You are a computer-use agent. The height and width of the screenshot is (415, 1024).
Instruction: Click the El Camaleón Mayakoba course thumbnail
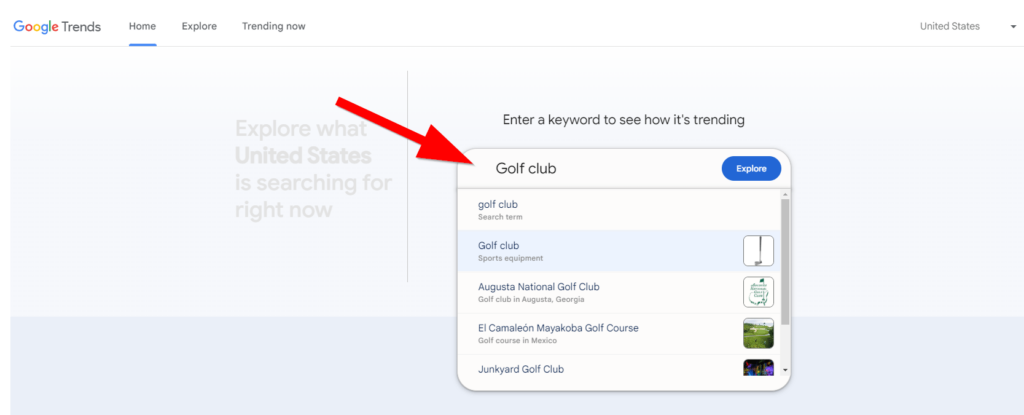pyautogui.click(x=758, y=333)
